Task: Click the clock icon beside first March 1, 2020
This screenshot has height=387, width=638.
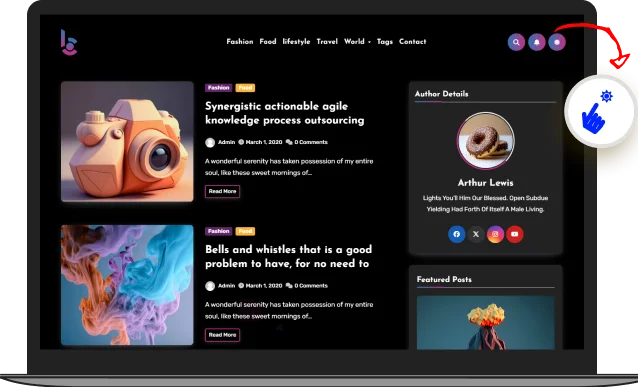Action: pos(241,142)
